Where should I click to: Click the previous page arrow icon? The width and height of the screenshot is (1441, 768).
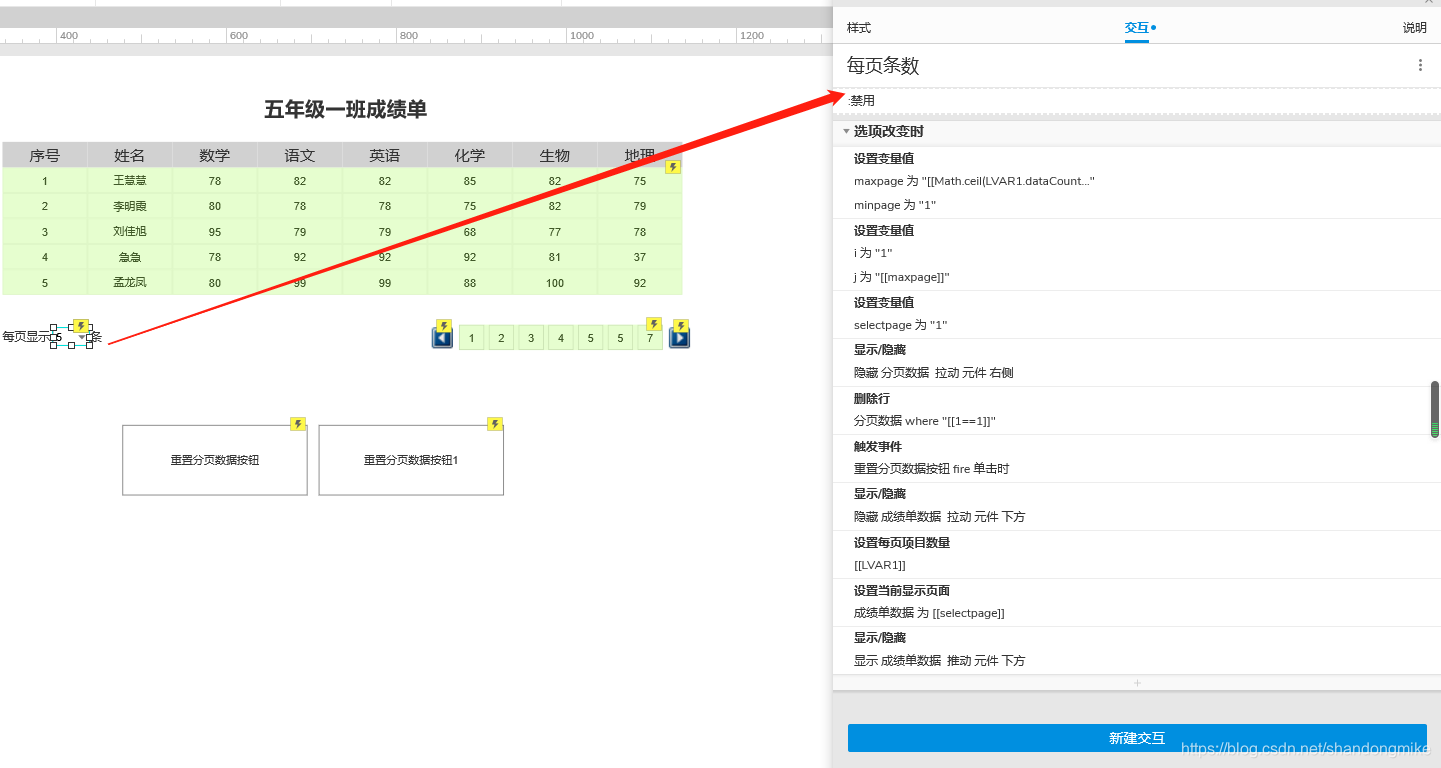click(x=442, y=338)
